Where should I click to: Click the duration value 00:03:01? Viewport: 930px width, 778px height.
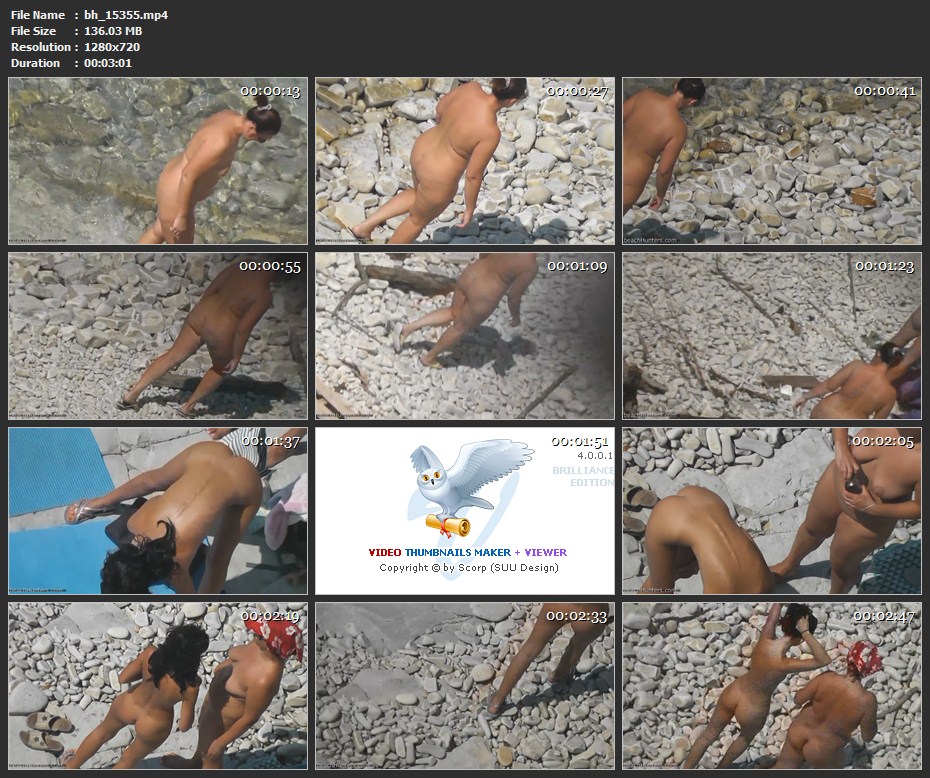click(108, 63)
